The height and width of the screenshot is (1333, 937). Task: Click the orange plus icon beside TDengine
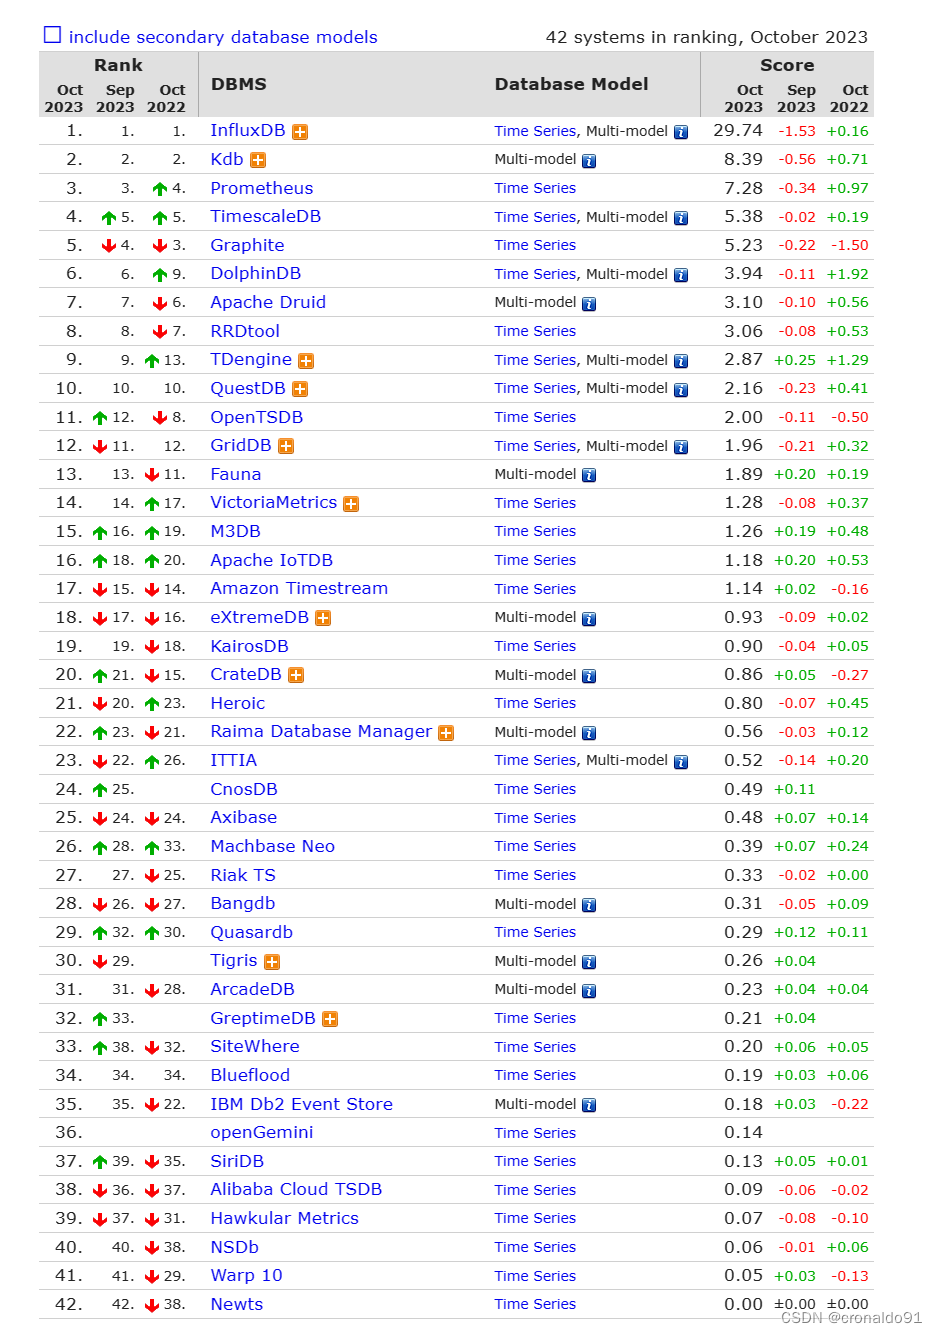tap(306, 361)
